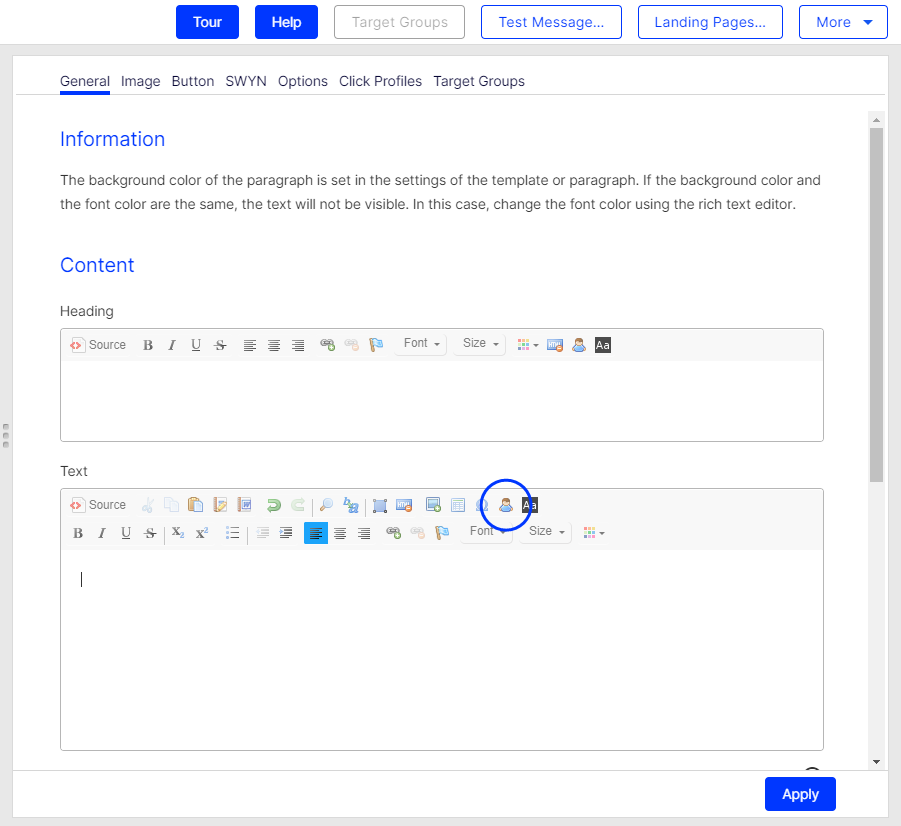Click the Find magnifier icon in Text toolbar

point(327,505)
